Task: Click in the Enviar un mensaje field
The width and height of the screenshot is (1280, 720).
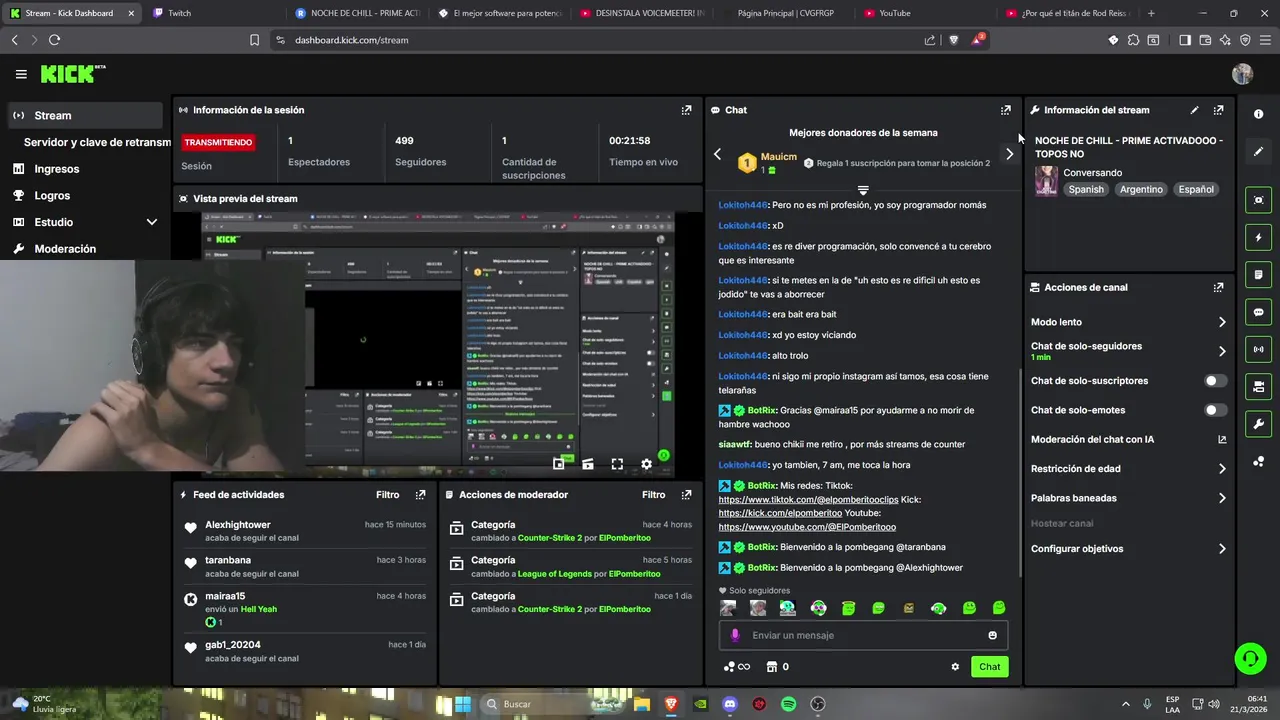Action: pyautogui.click(x=863, y=635)
